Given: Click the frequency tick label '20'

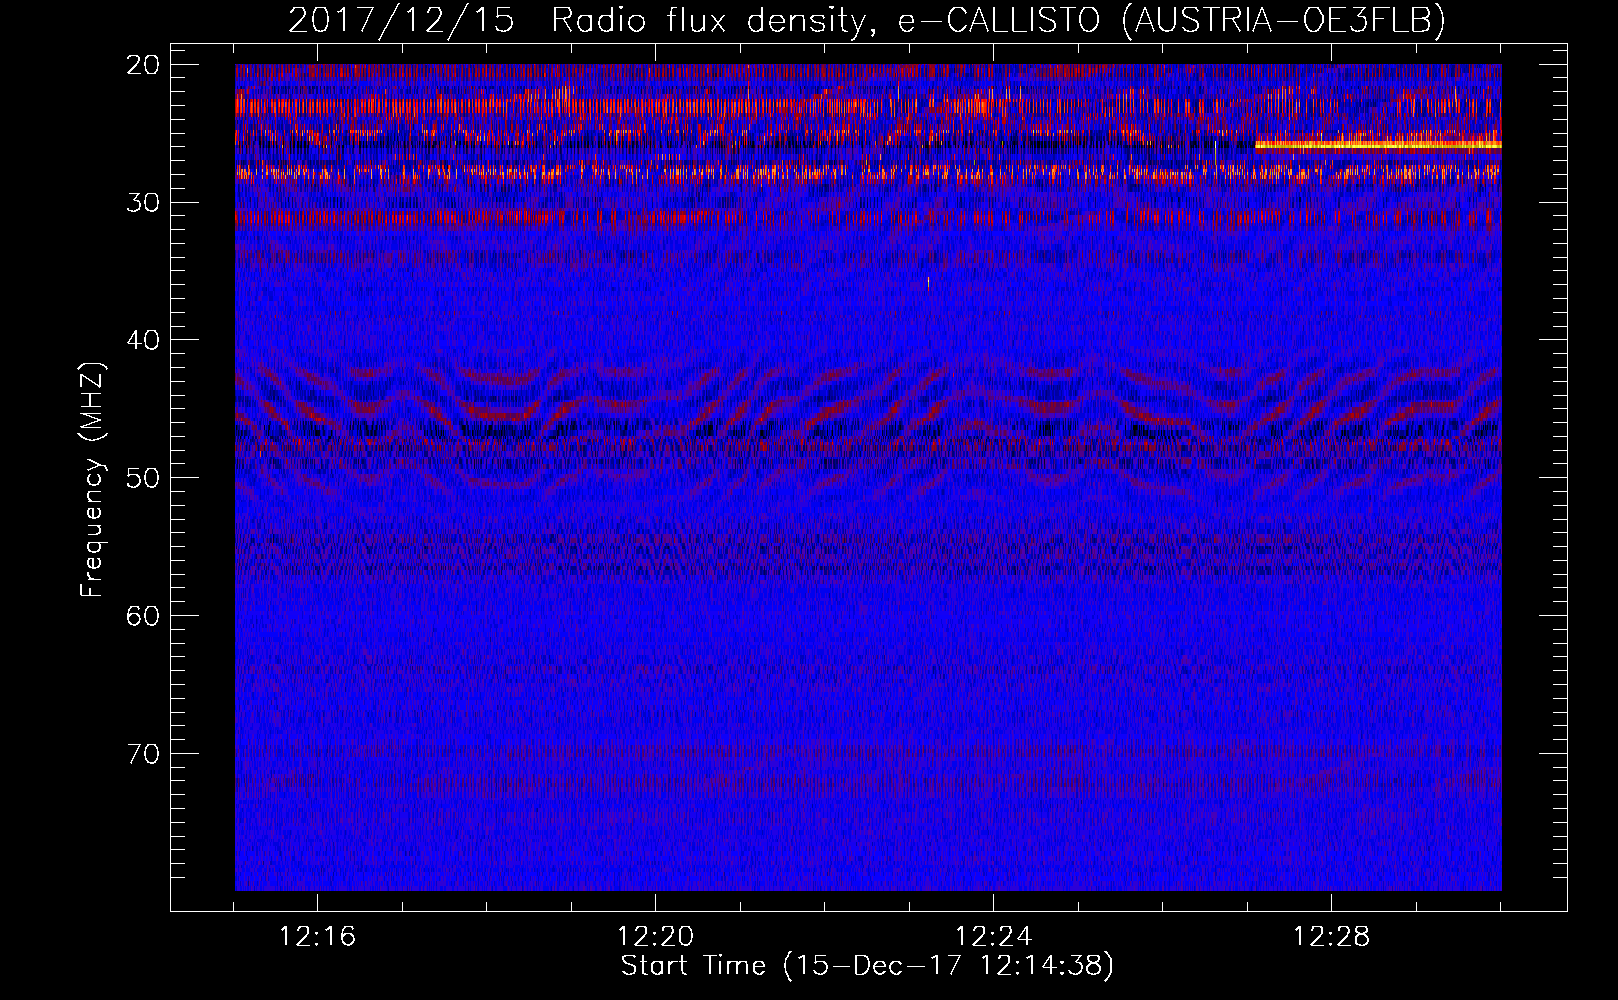Looking at the screenshot, I should [x=144, y=65].
